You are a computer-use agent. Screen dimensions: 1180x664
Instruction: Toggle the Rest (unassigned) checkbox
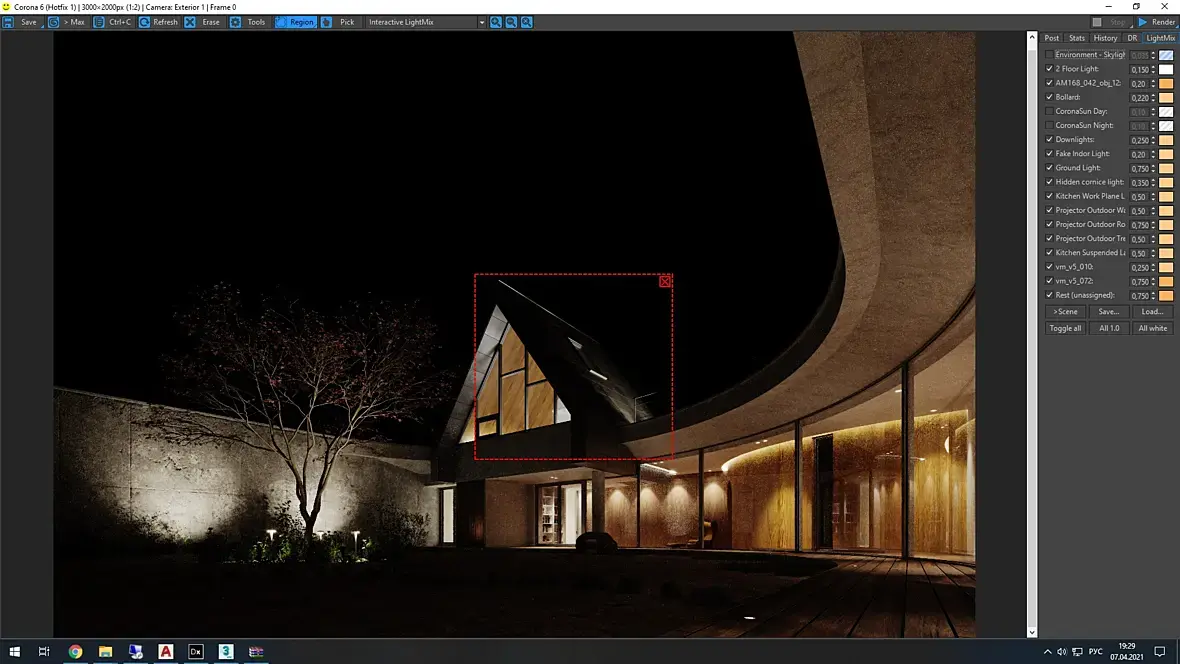coord(1049,295)
